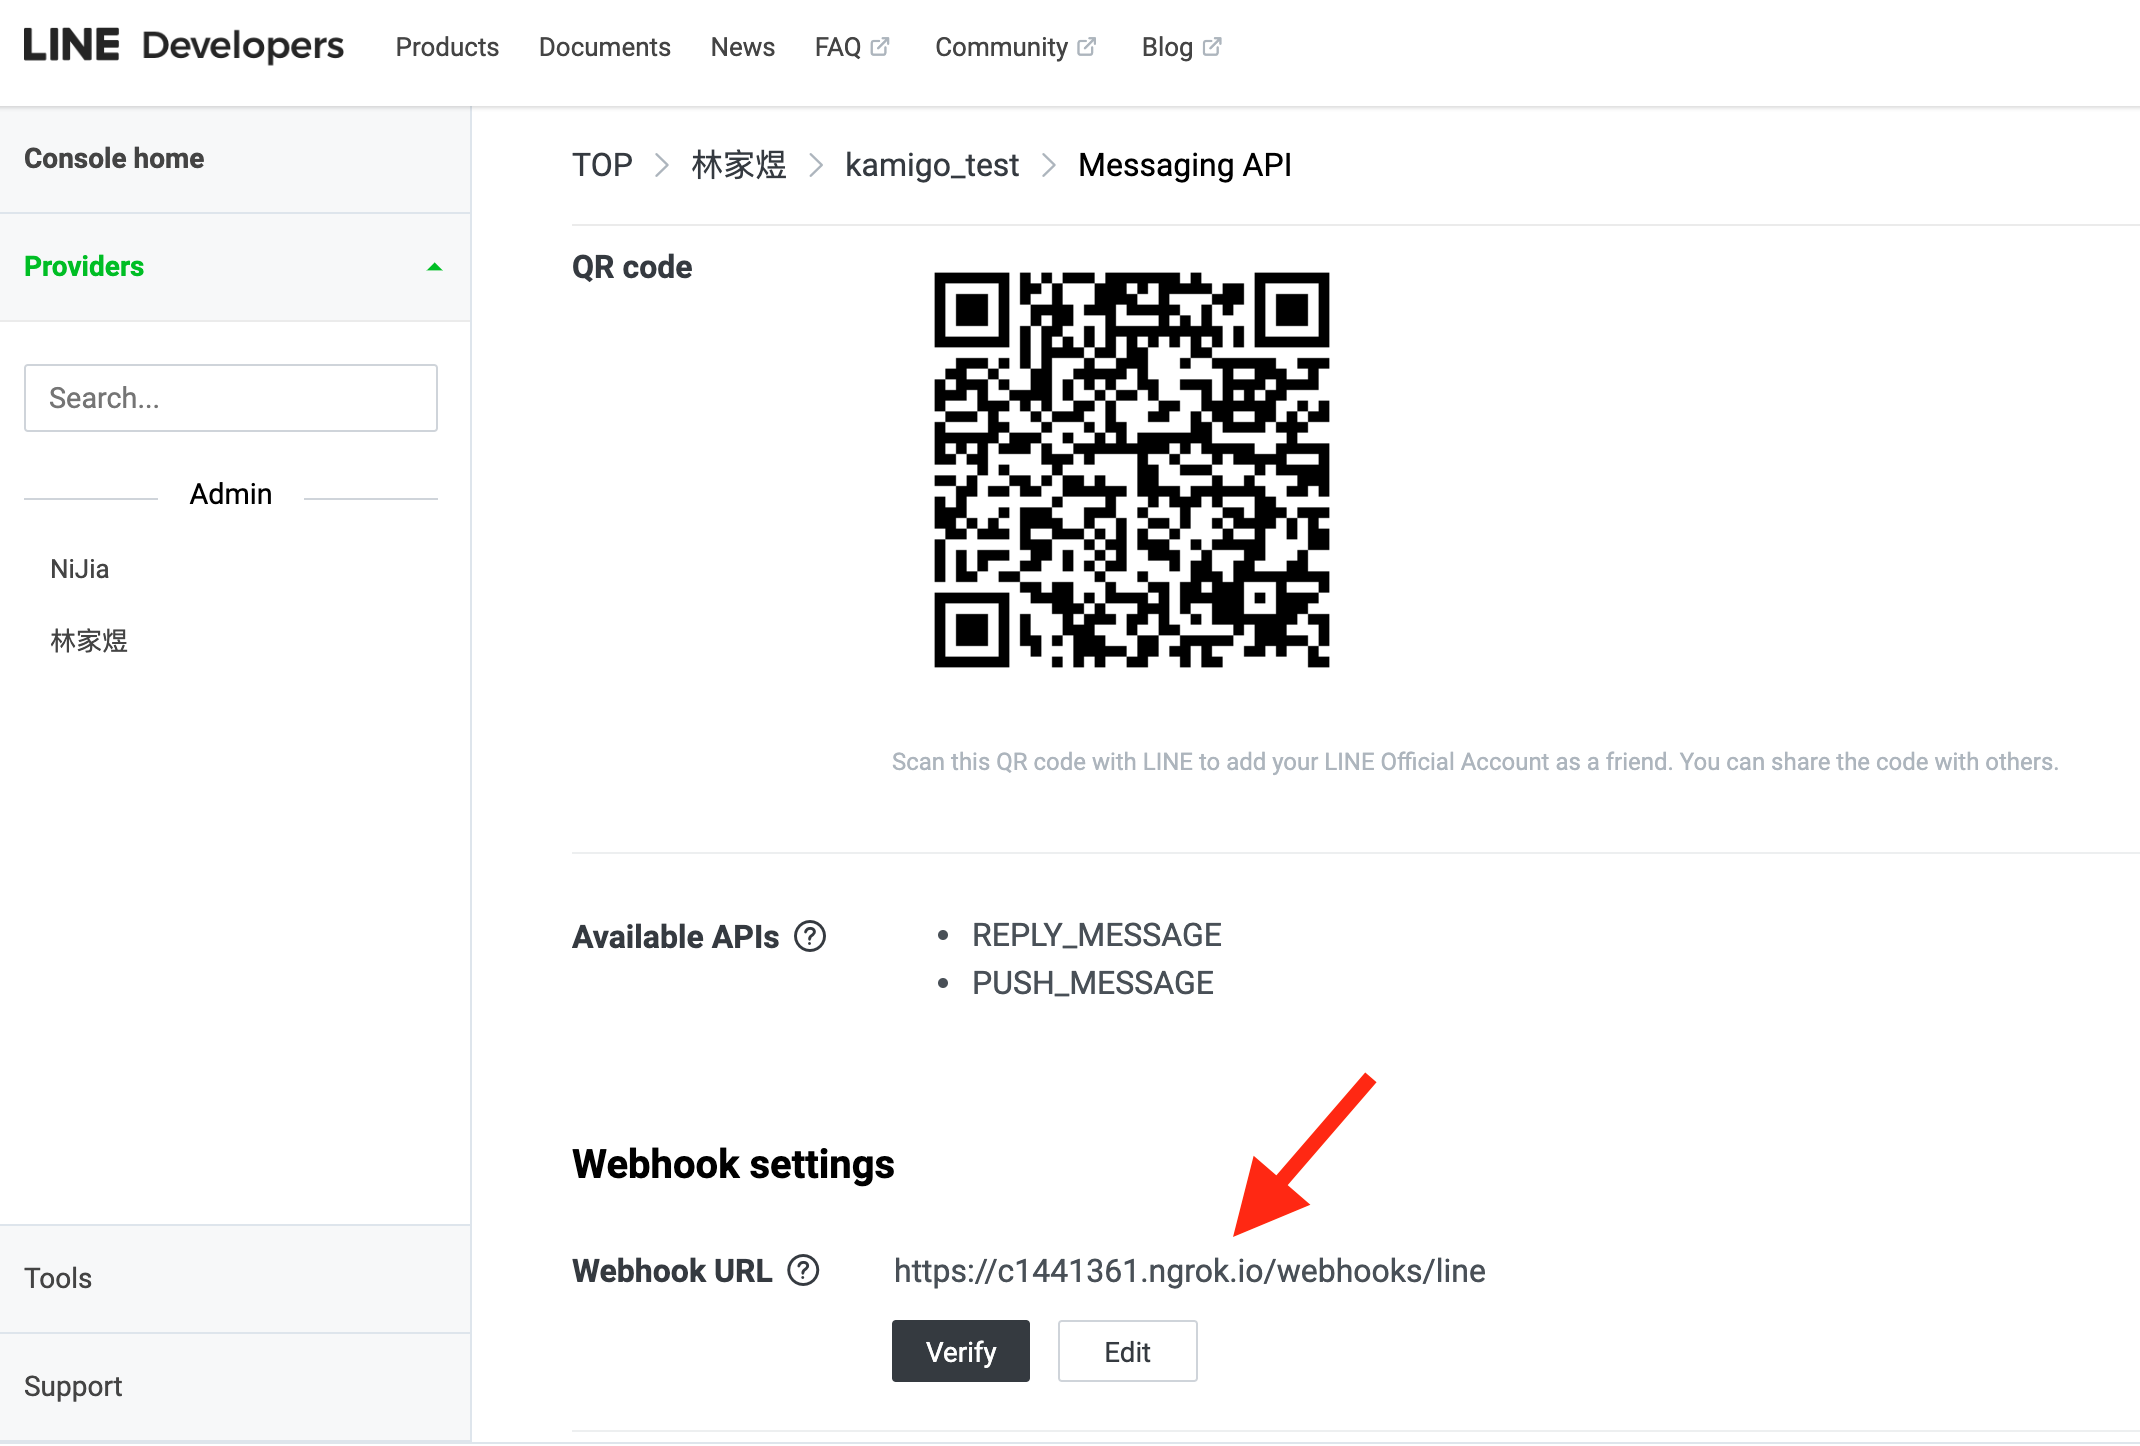
Task: Open the Tools section
Action: click(x=58, y=1278)
